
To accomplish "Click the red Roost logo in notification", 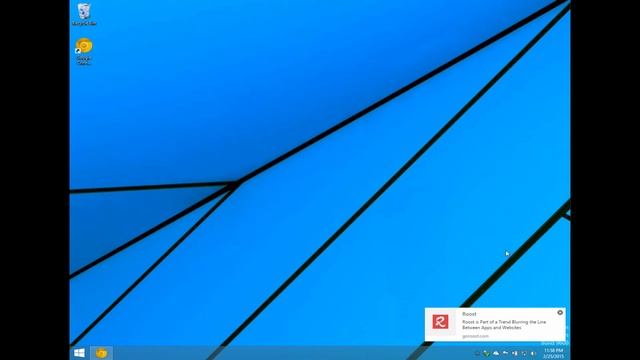I will pyautogui.click(x=440, y=322).
